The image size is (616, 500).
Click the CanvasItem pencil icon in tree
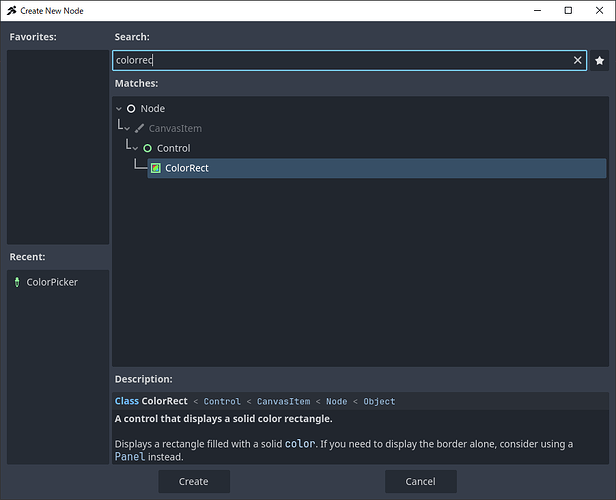[140, 128]
